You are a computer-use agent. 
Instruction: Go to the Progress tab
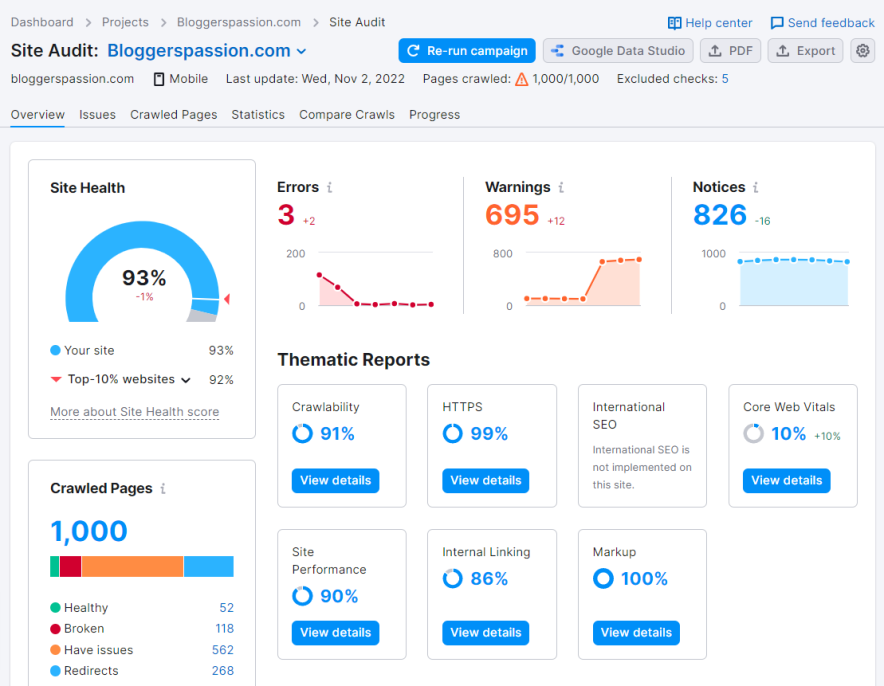(435, 114)
